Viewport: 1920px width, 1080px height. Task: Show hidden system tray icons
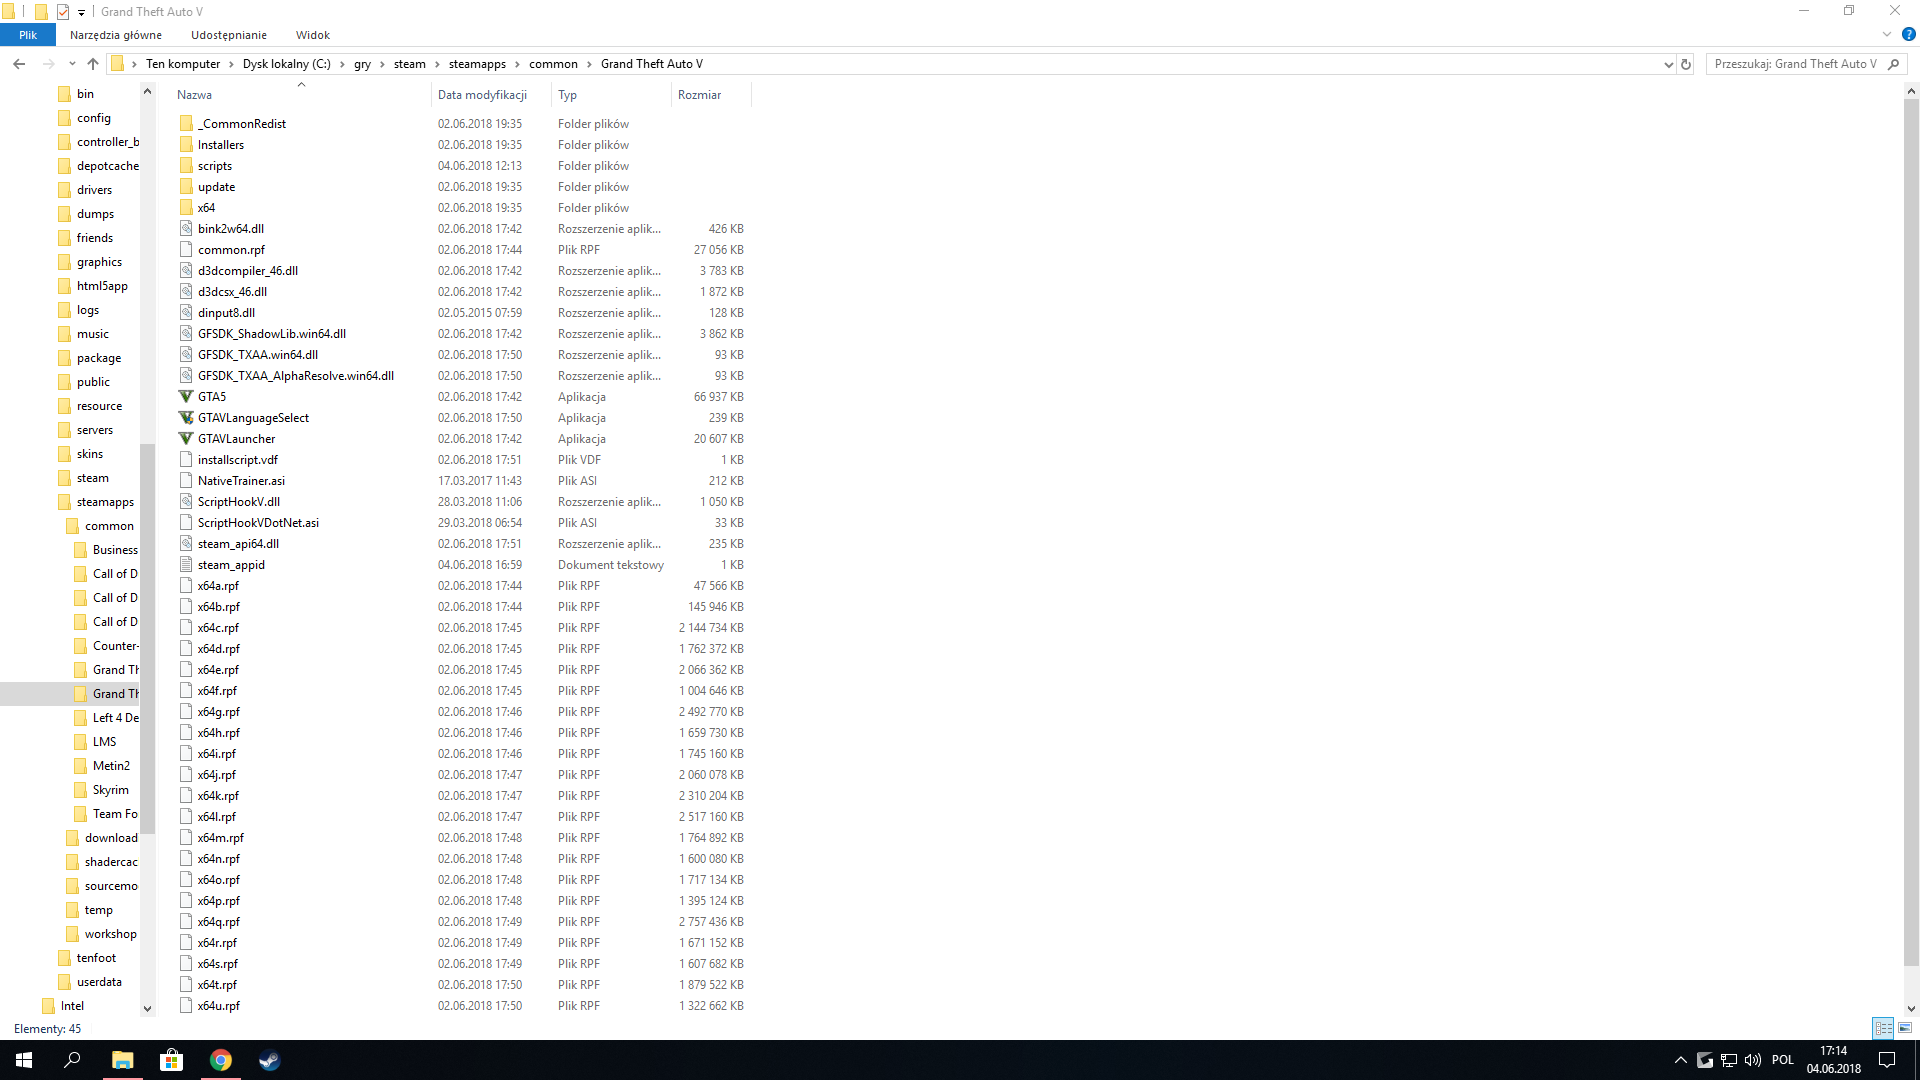1681,1060
